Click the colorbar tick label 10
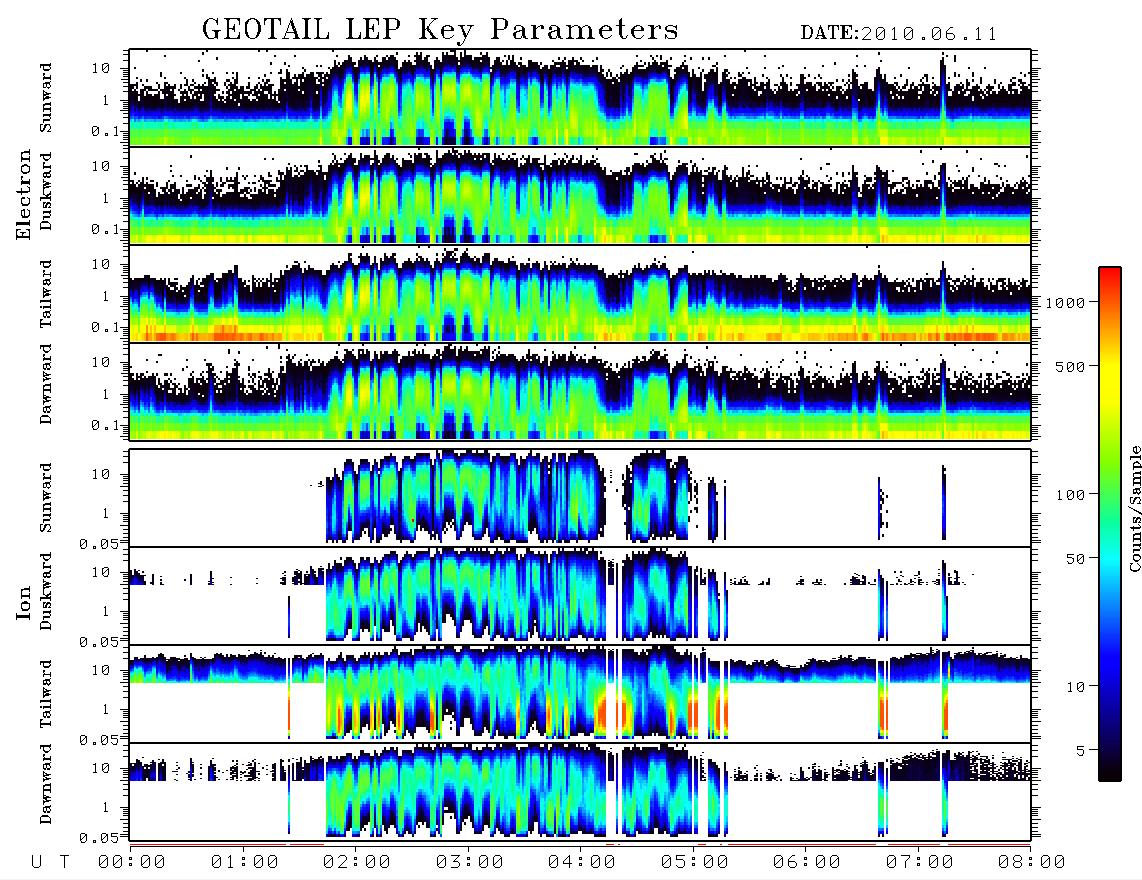 [1075, 687]
